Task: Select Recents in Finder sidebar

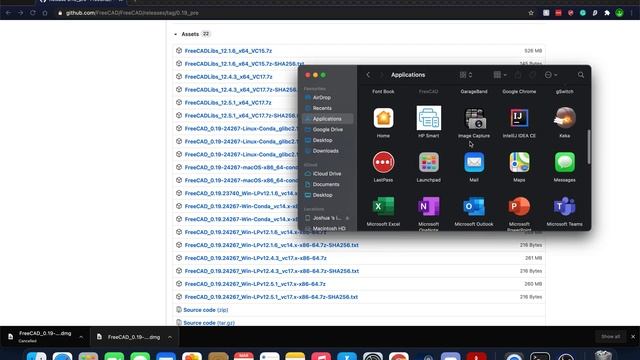Action: [322, 108]
